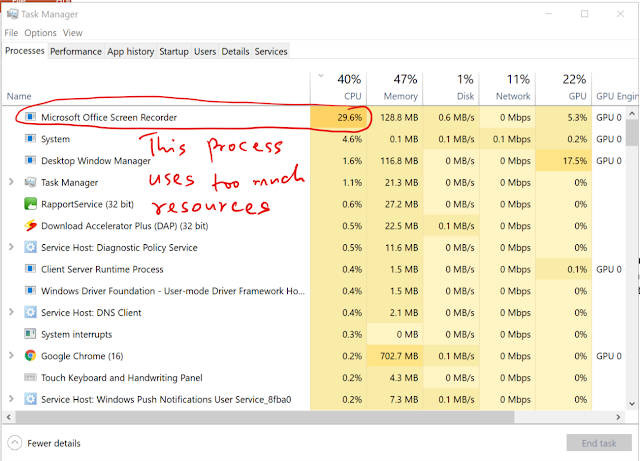Collapse to Fewer details
The height and width of the screenshot is (461, 640).
click(44, 443)
